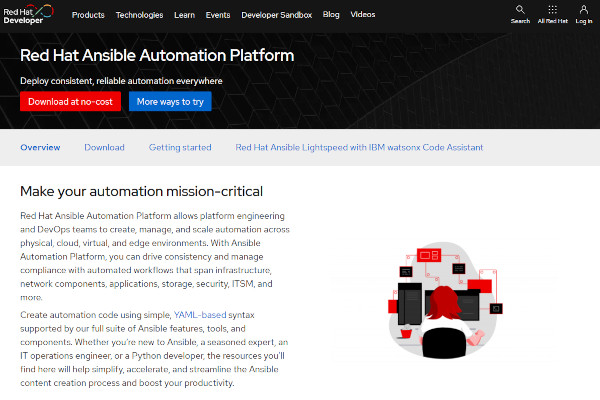Open the All Red Hat grid icon
This screenshot has width=600, height=400.
(x=553, y=14)
